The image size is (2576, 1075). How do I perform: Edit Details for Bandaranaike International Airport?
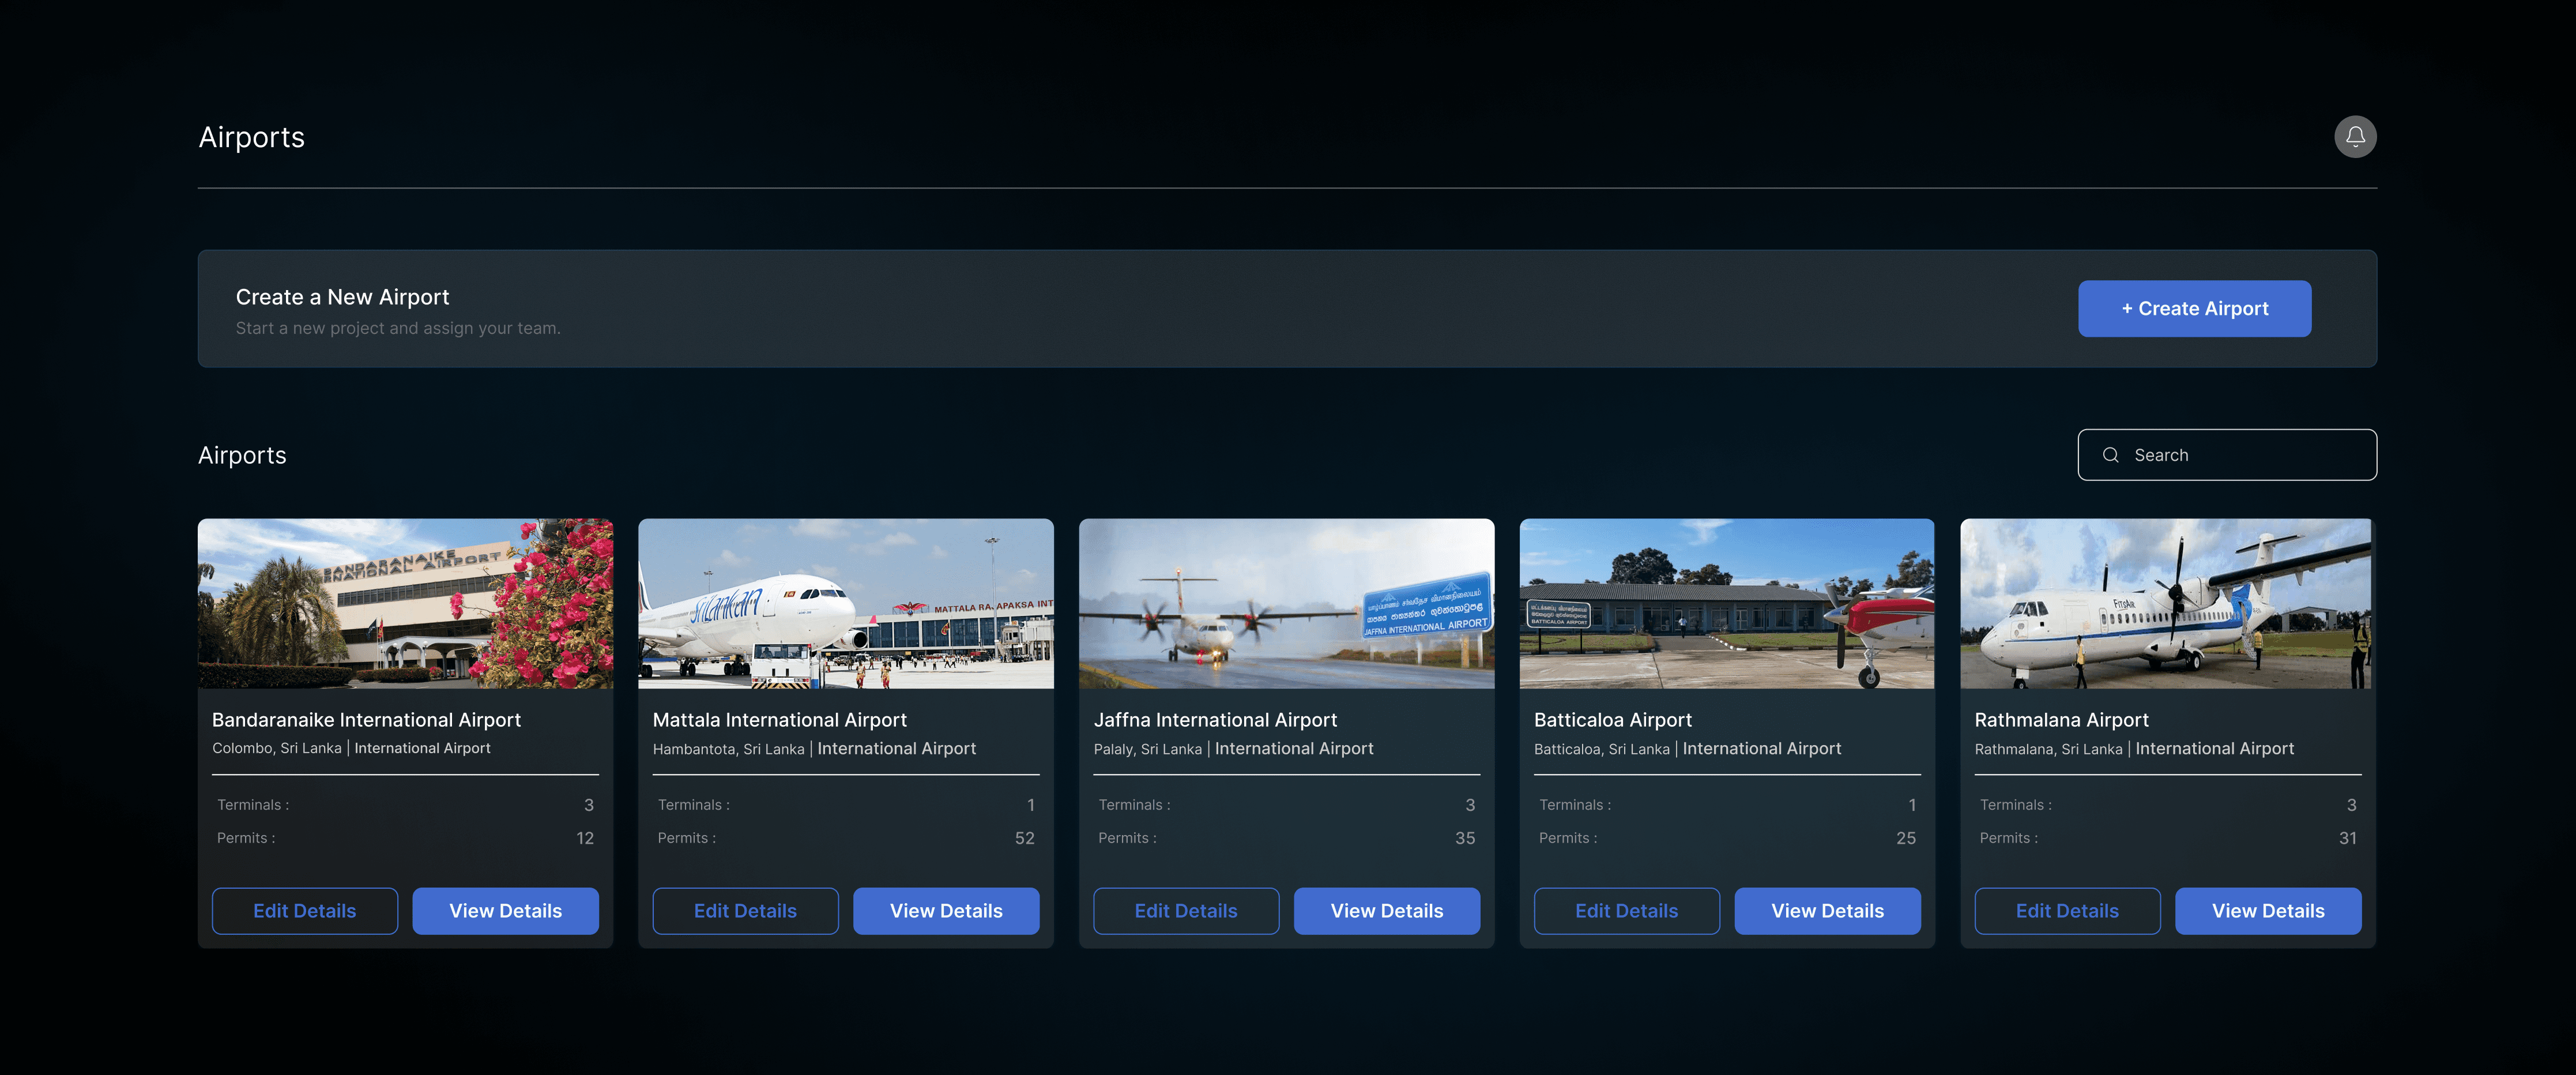tap(304, 911)
